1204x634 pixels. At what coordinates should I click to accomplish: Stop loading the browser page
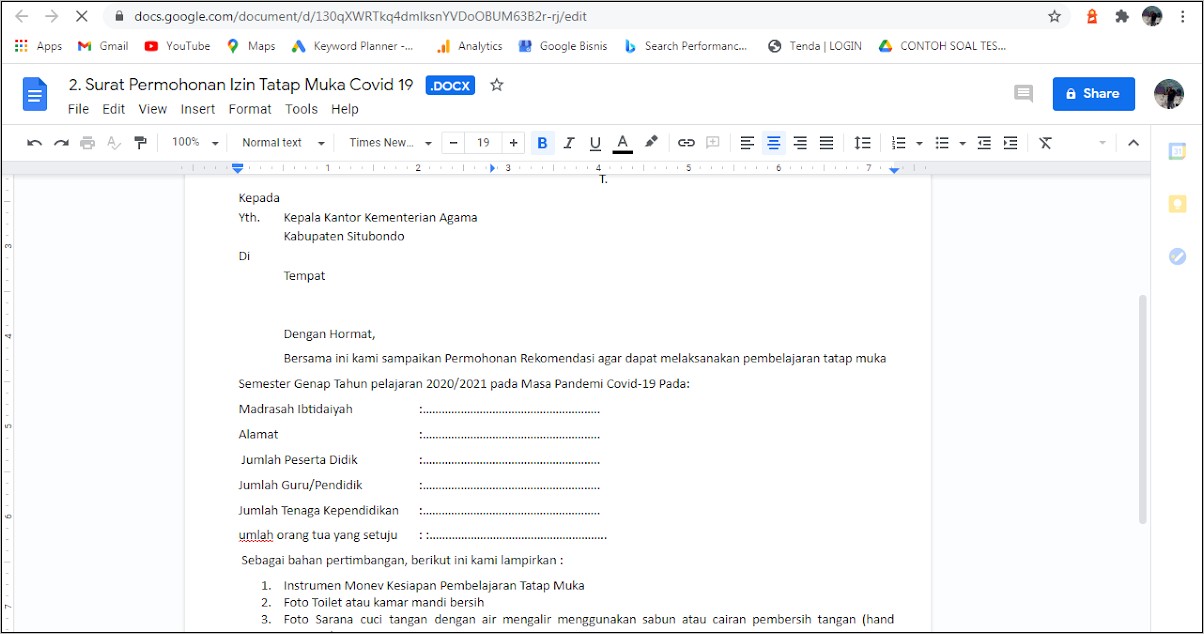pyautogui.click(x=82, y=17)
